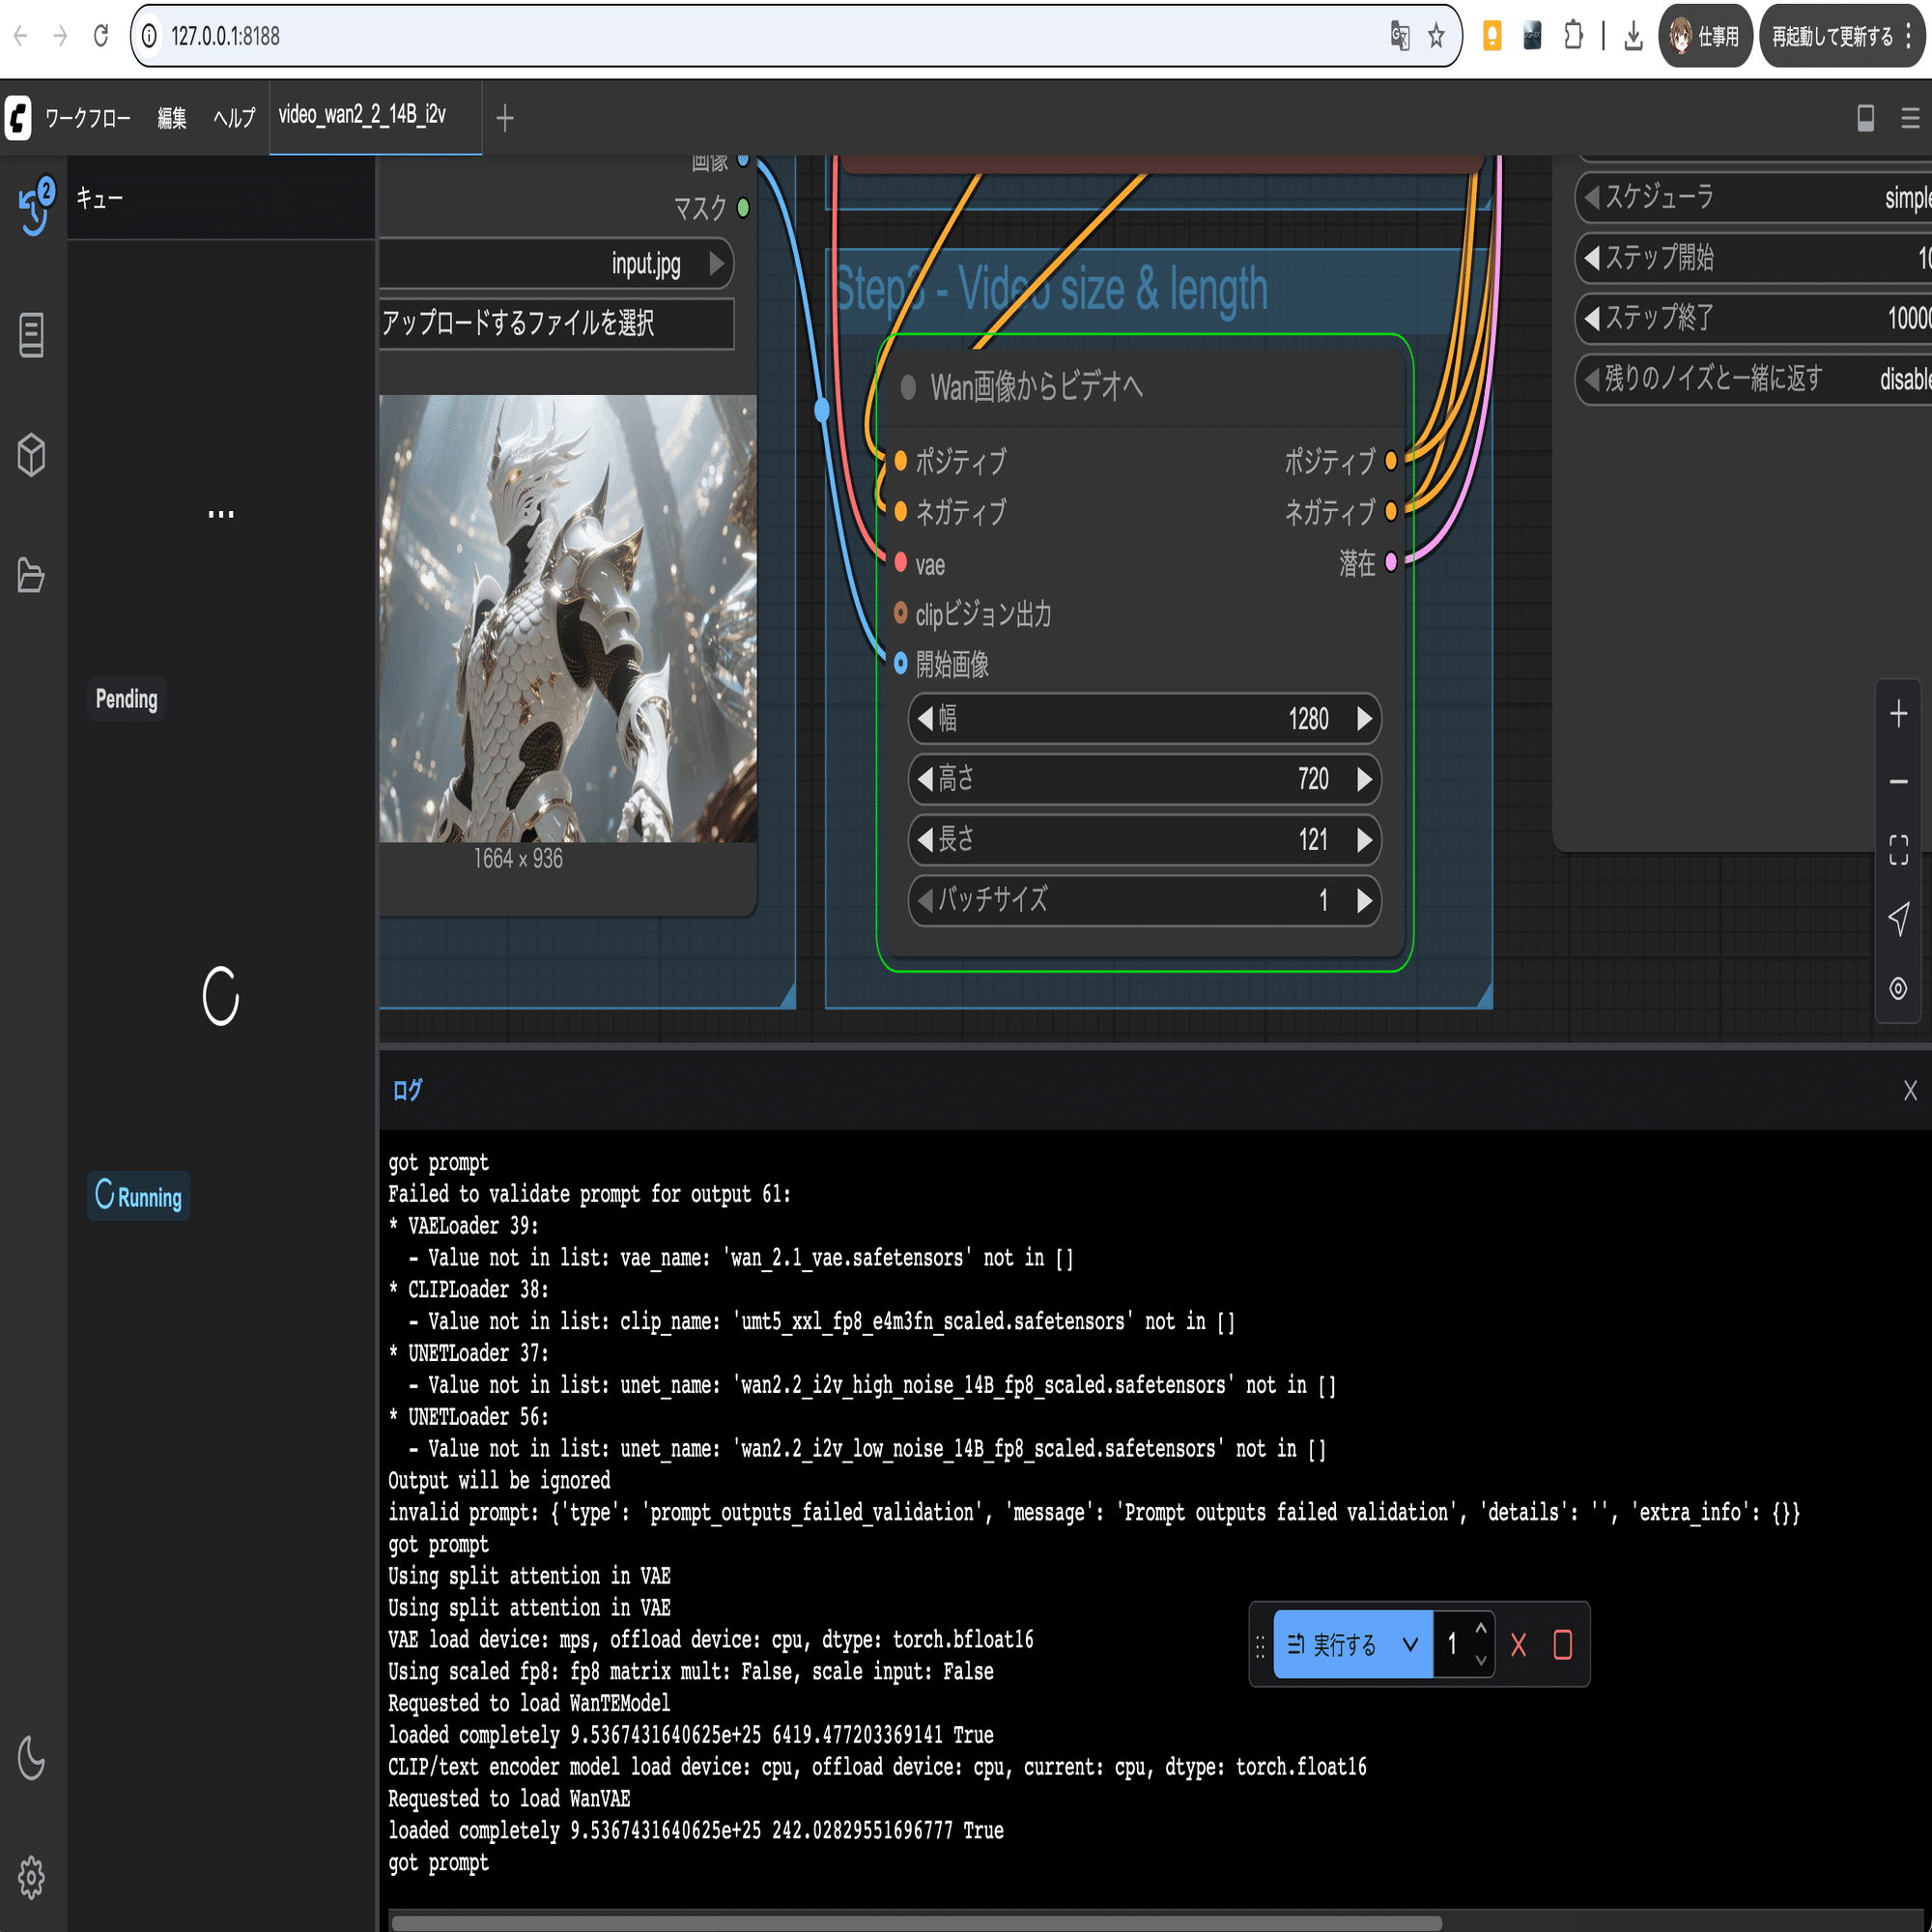Screen dimensions: 1932x1932
Task: Increase the 幅 width value arrow
Action: 1364,719
